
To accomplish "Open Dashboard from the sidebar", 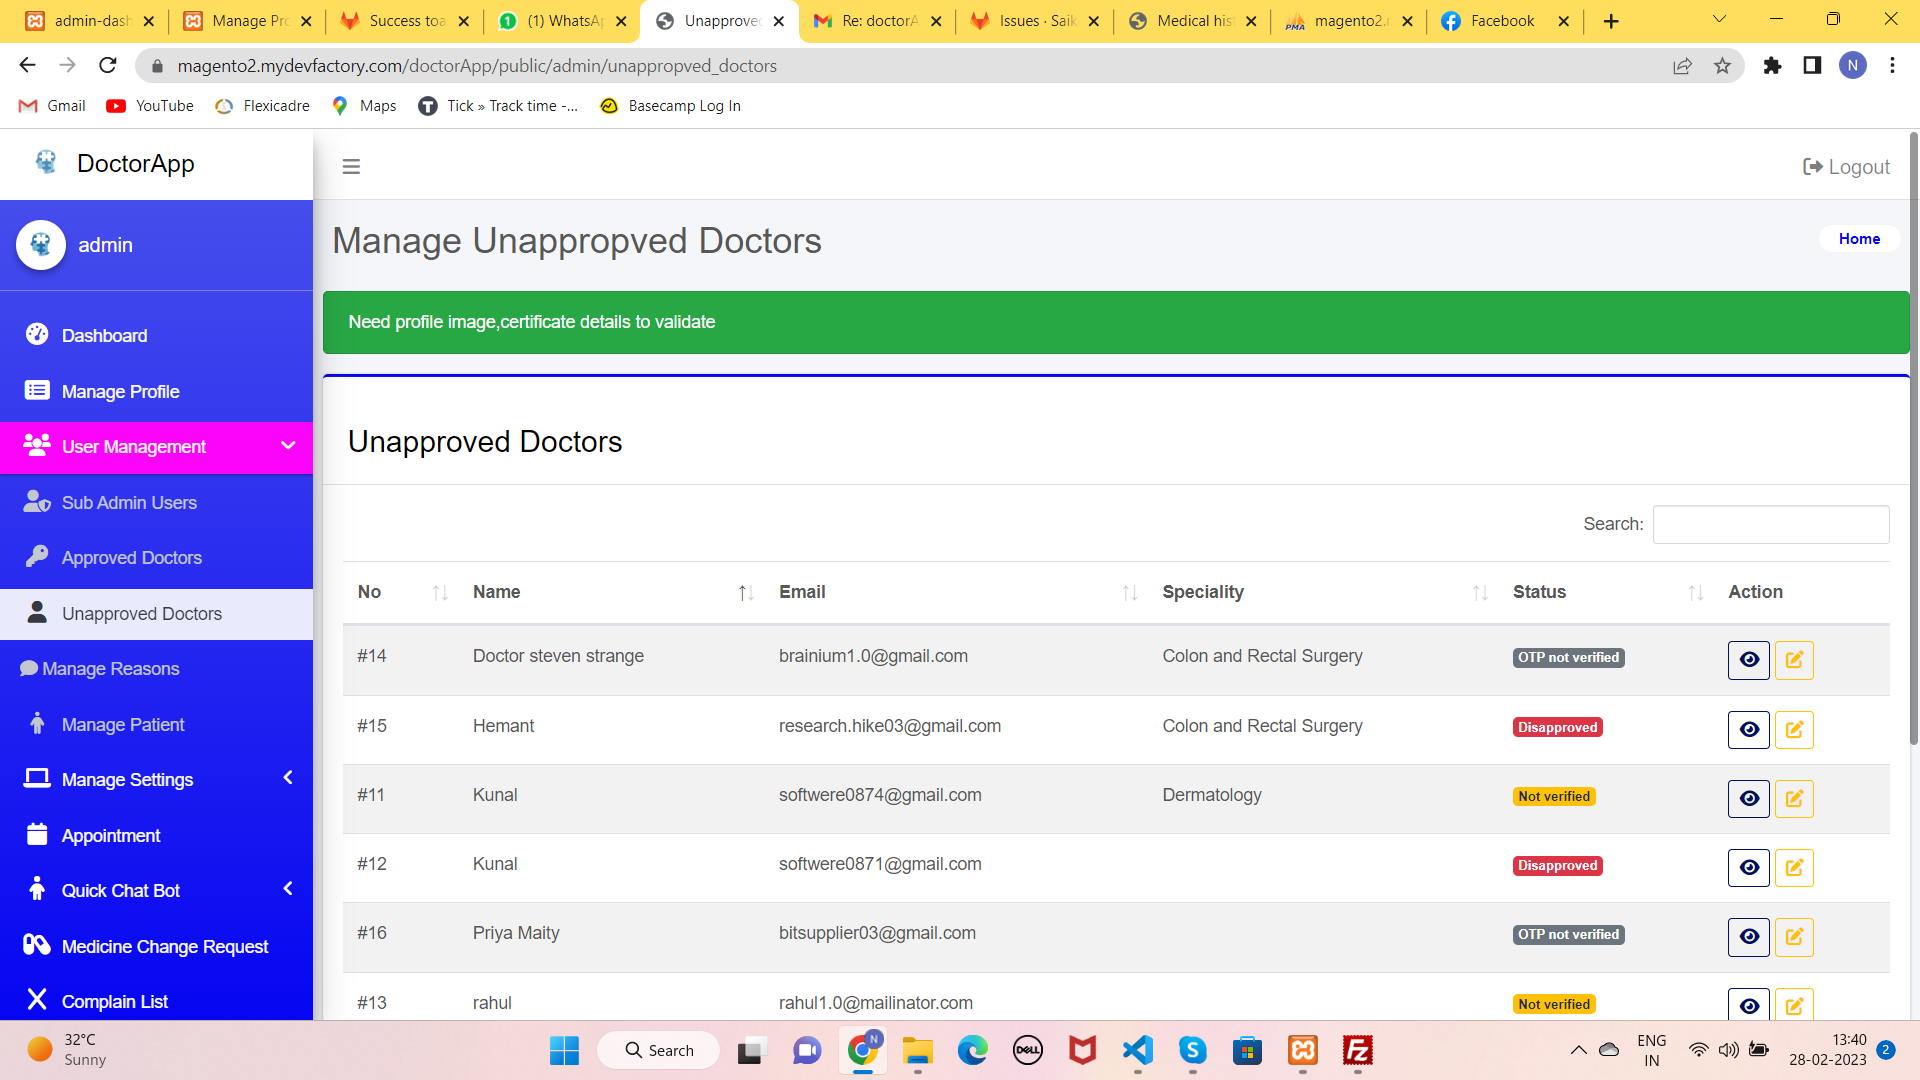I will [x=104, y=336].
